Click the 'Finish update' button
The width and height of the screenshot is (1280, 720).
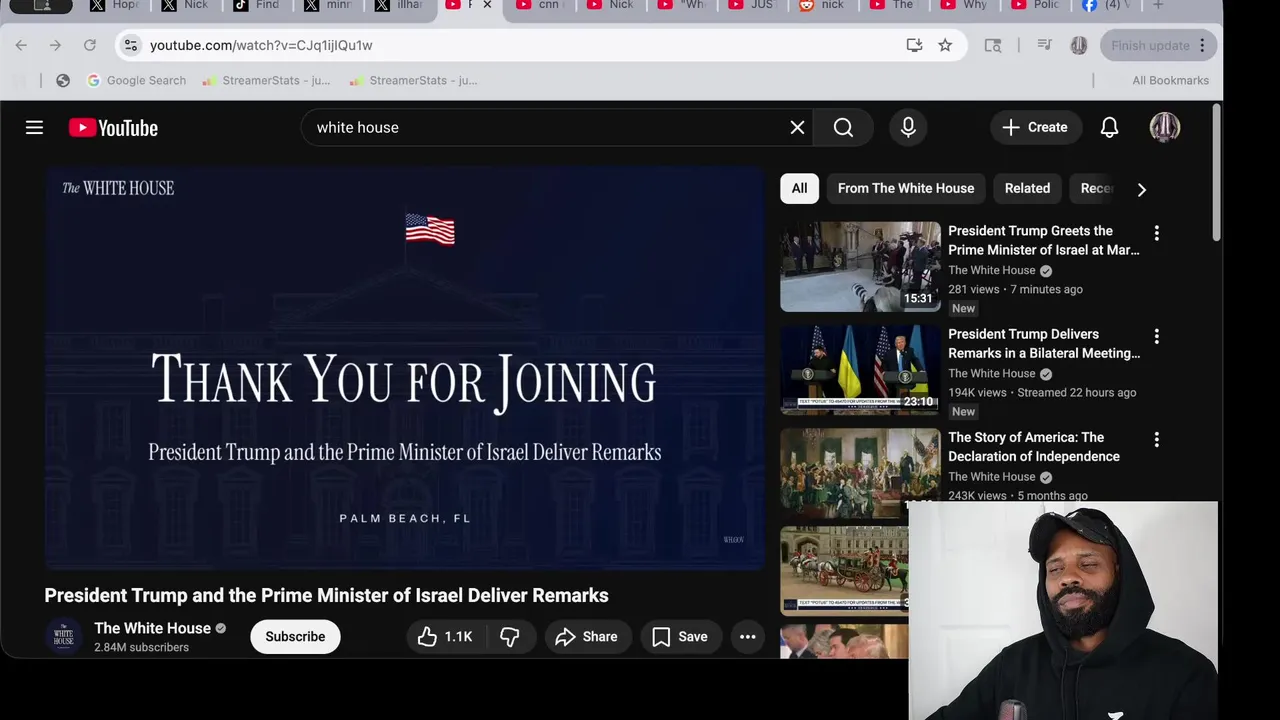click(1158, 45)
